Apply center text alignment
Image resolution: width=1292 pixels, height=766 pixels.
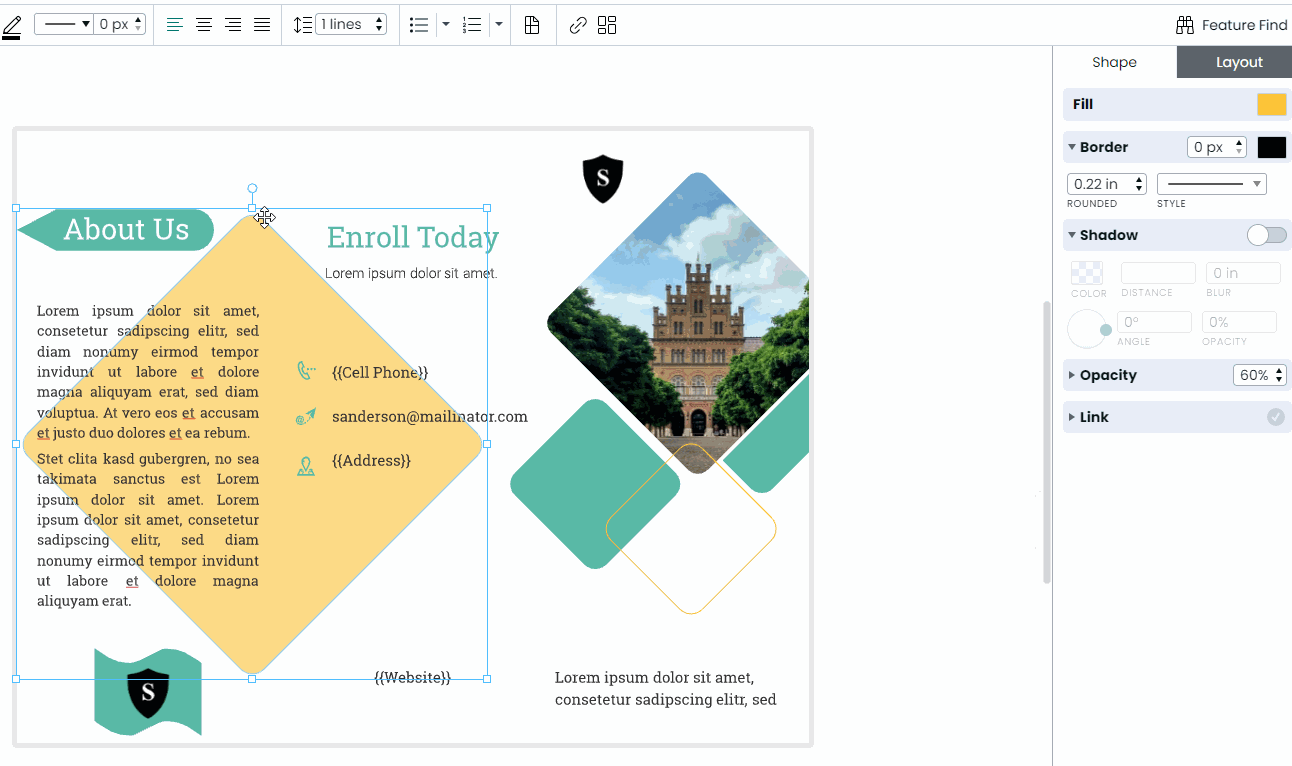[204, 24]
